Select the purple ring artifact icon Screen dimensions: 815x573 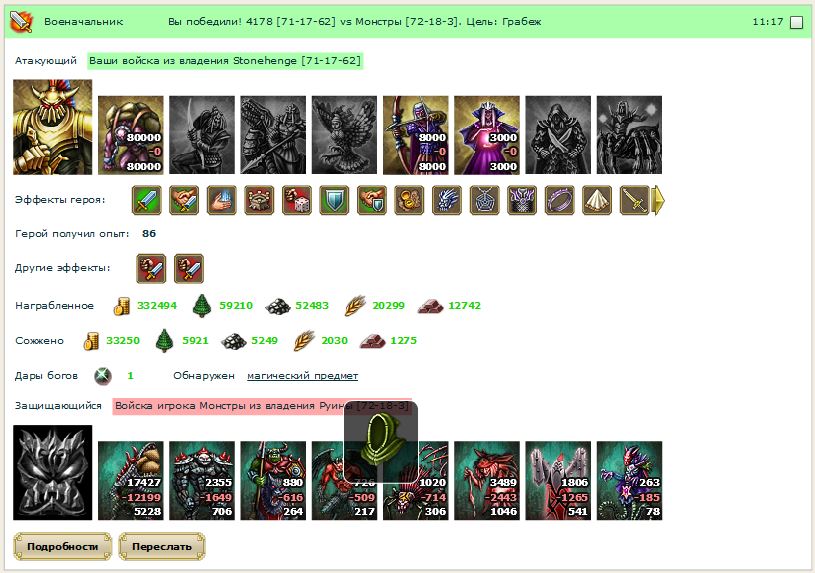click(559, 200)
